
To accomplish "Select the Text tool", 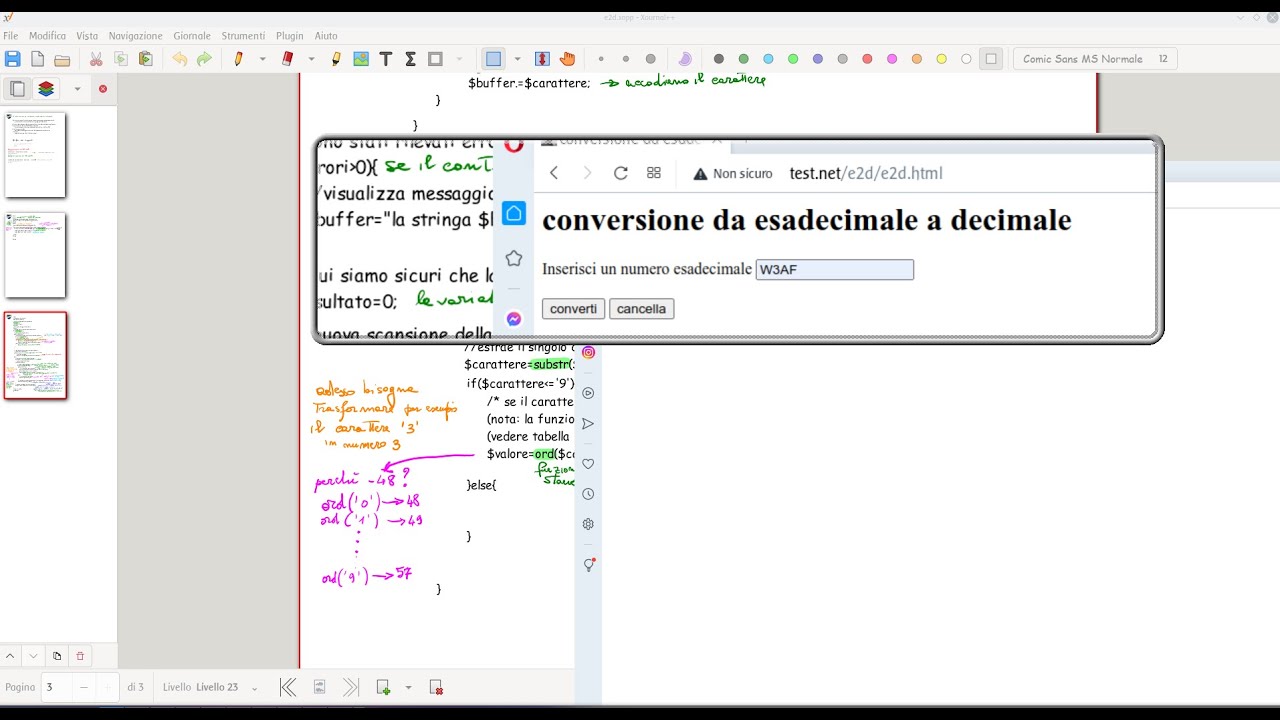I will [x=386, y=59].
